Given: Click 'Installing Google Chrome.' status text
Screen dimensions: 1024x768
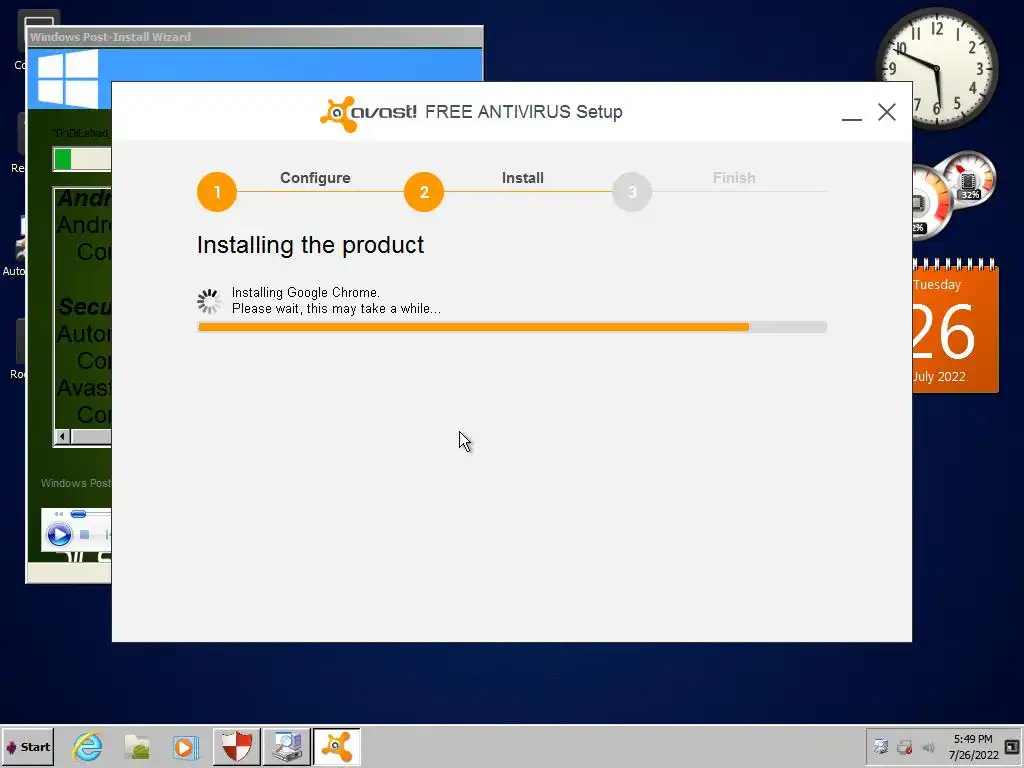Looking at the screenshot, I should [x=306, y=293].
